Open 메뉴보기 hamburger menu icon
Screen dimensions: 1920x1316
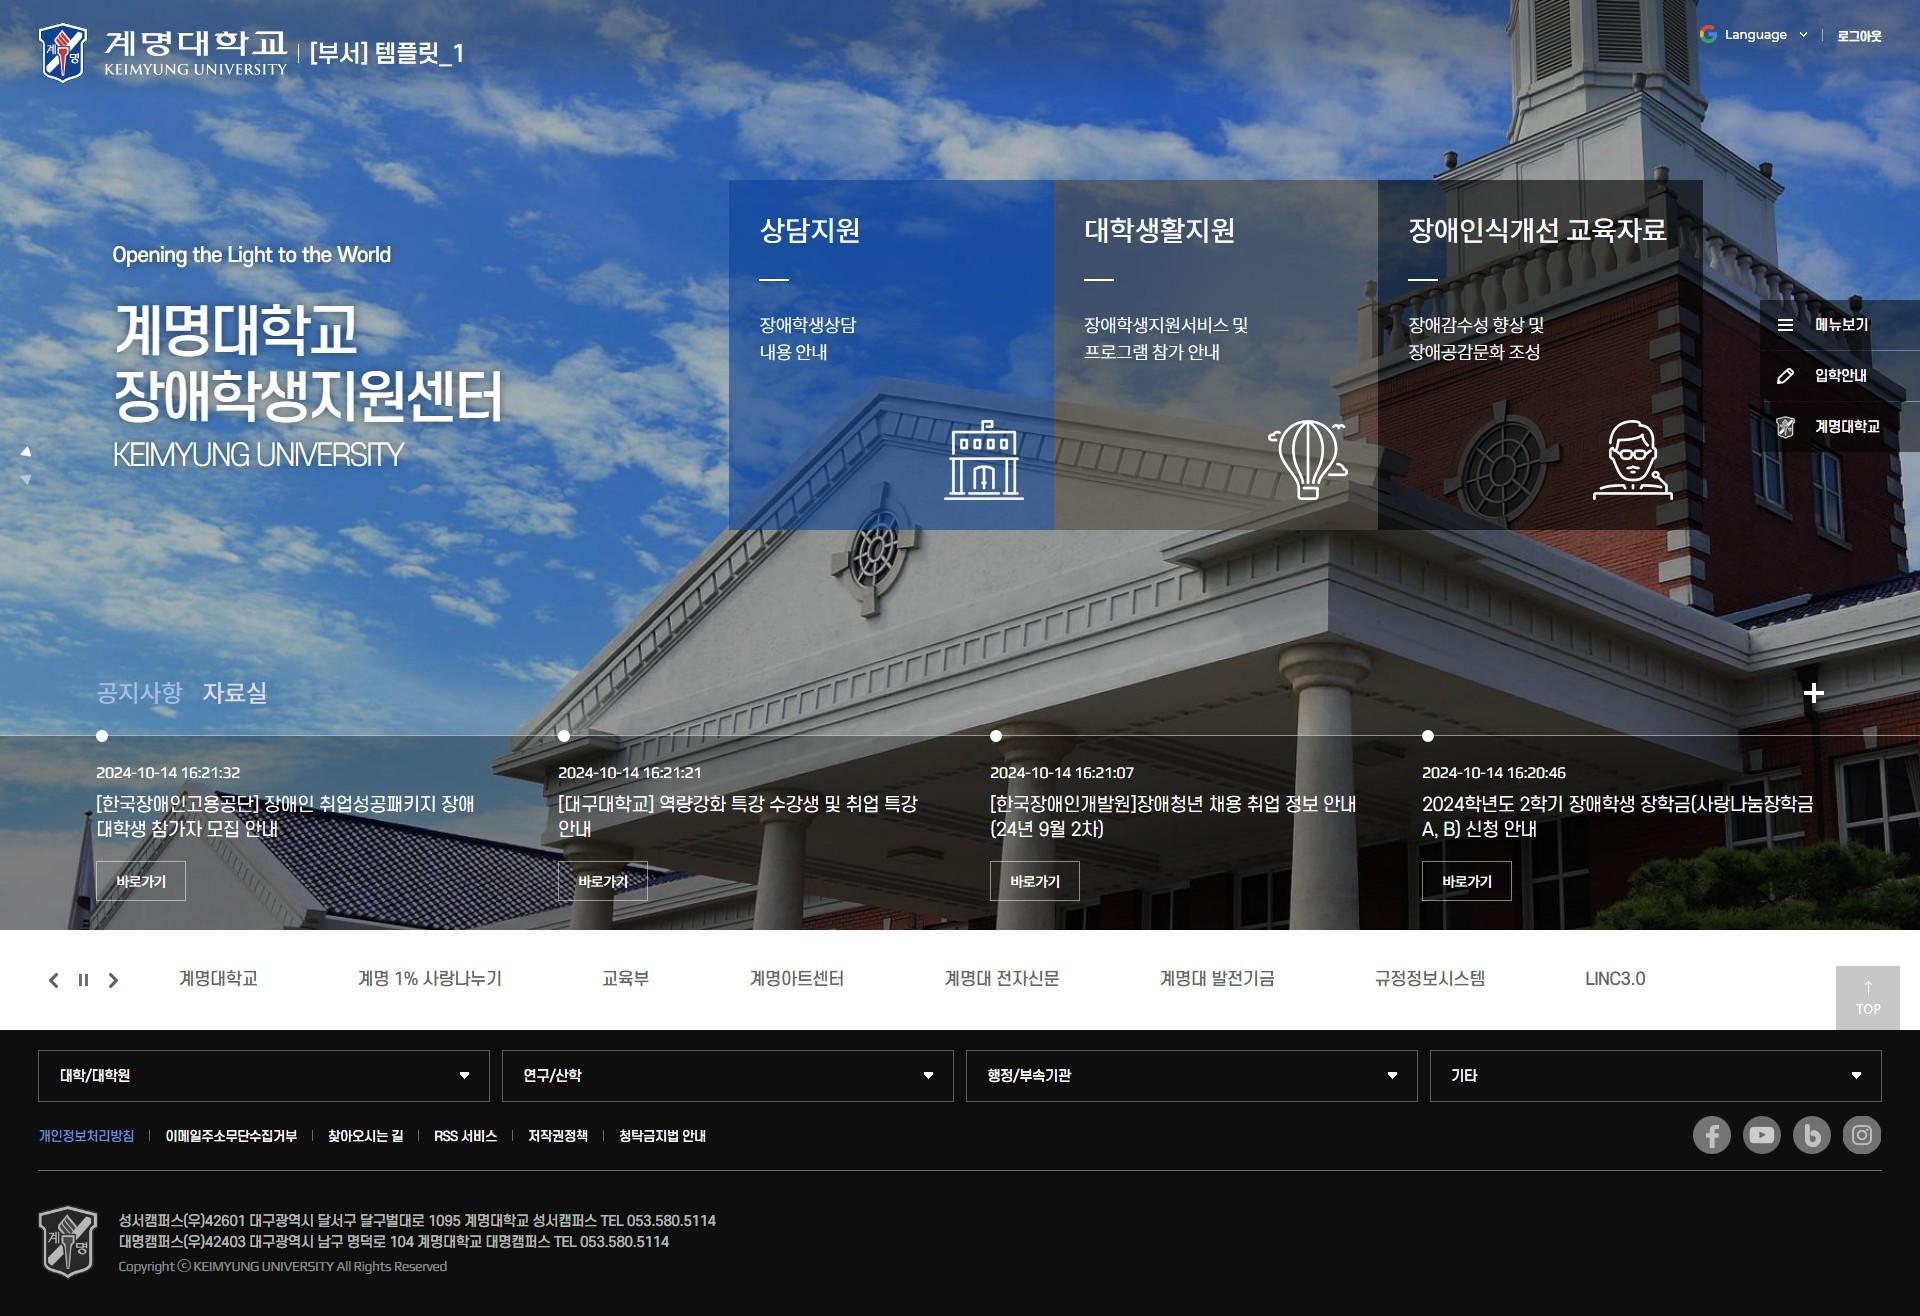[1785, 325]
